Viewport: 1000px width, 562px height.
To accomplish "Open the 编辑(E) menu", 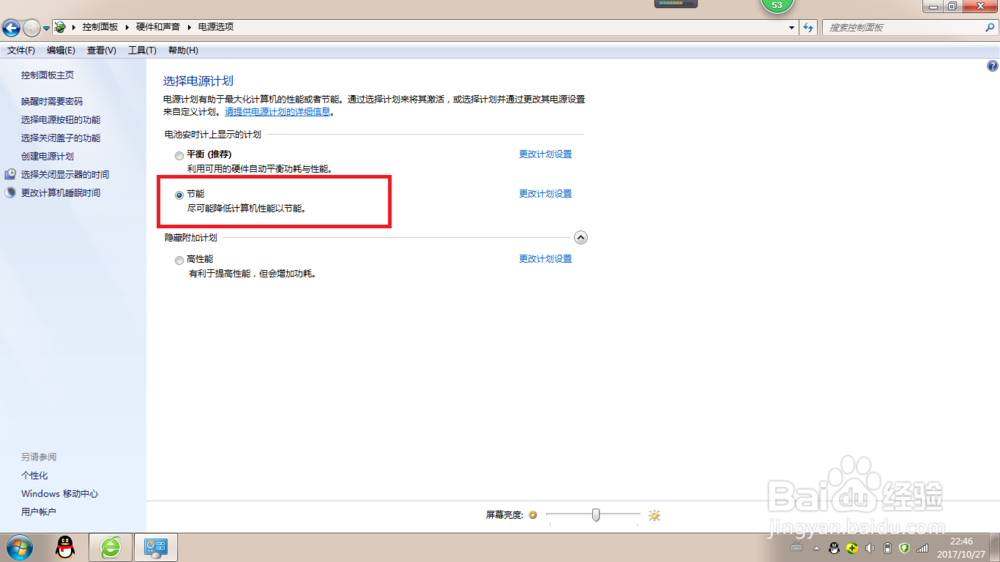I will [61, 50].
